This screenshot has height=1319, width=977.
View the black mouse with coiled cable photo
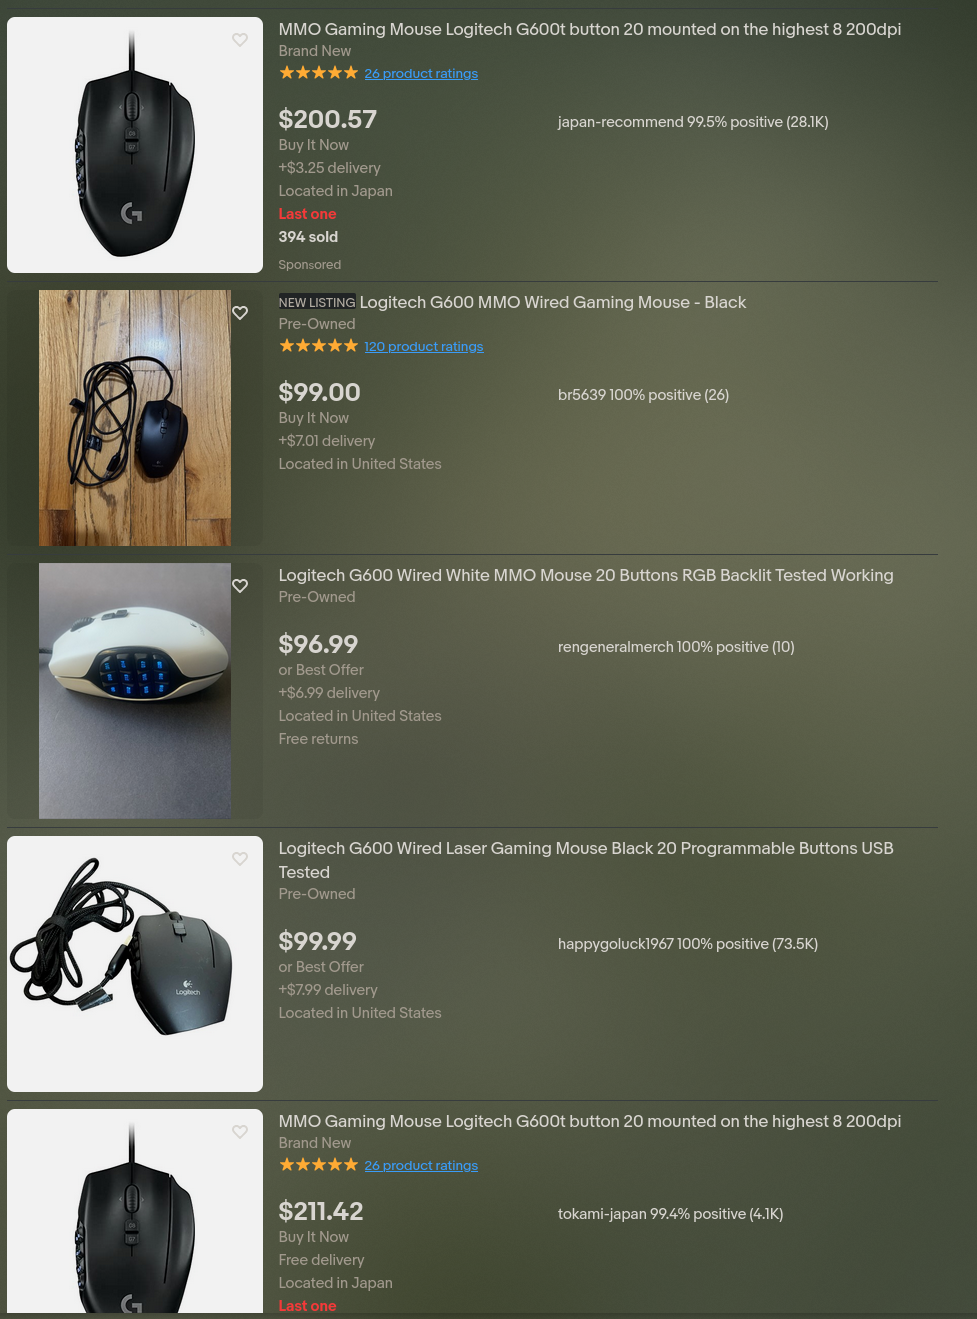coord(135,964)
